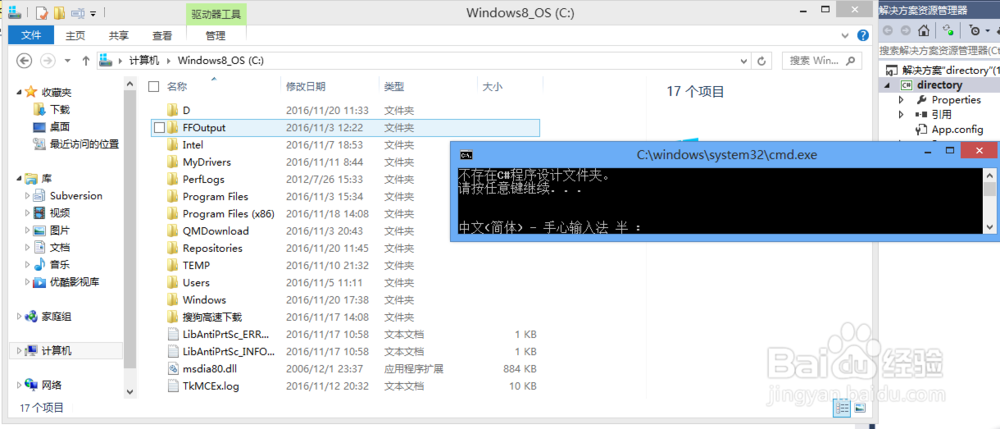Screen dimensions: 1000x429
Task: Open the Customize Quick Access Toolbar arrow
Action: pos(93,13)
